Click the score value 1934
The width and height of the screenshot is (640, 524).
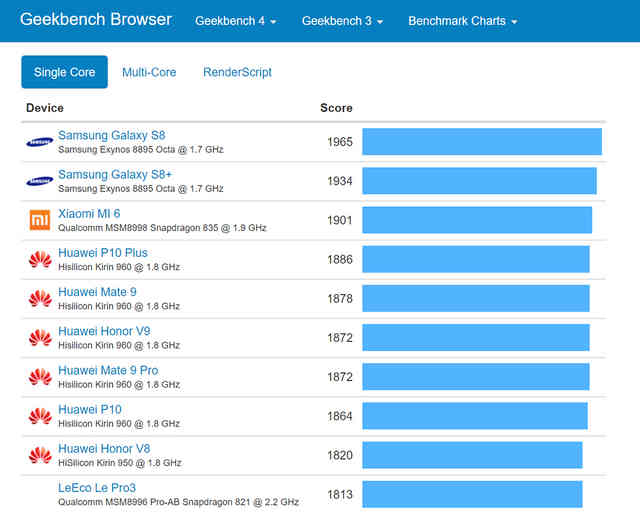(x=340, y=181)
